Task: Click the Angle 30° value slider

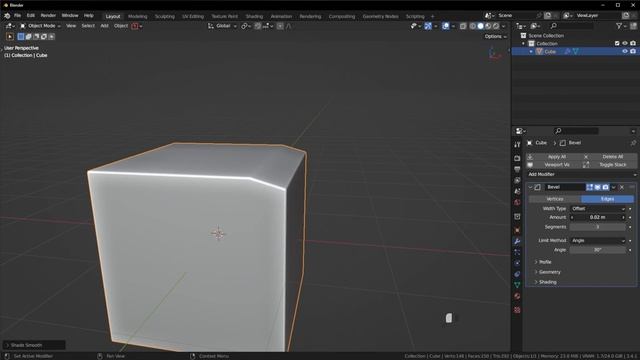Action: click(598, 250)
